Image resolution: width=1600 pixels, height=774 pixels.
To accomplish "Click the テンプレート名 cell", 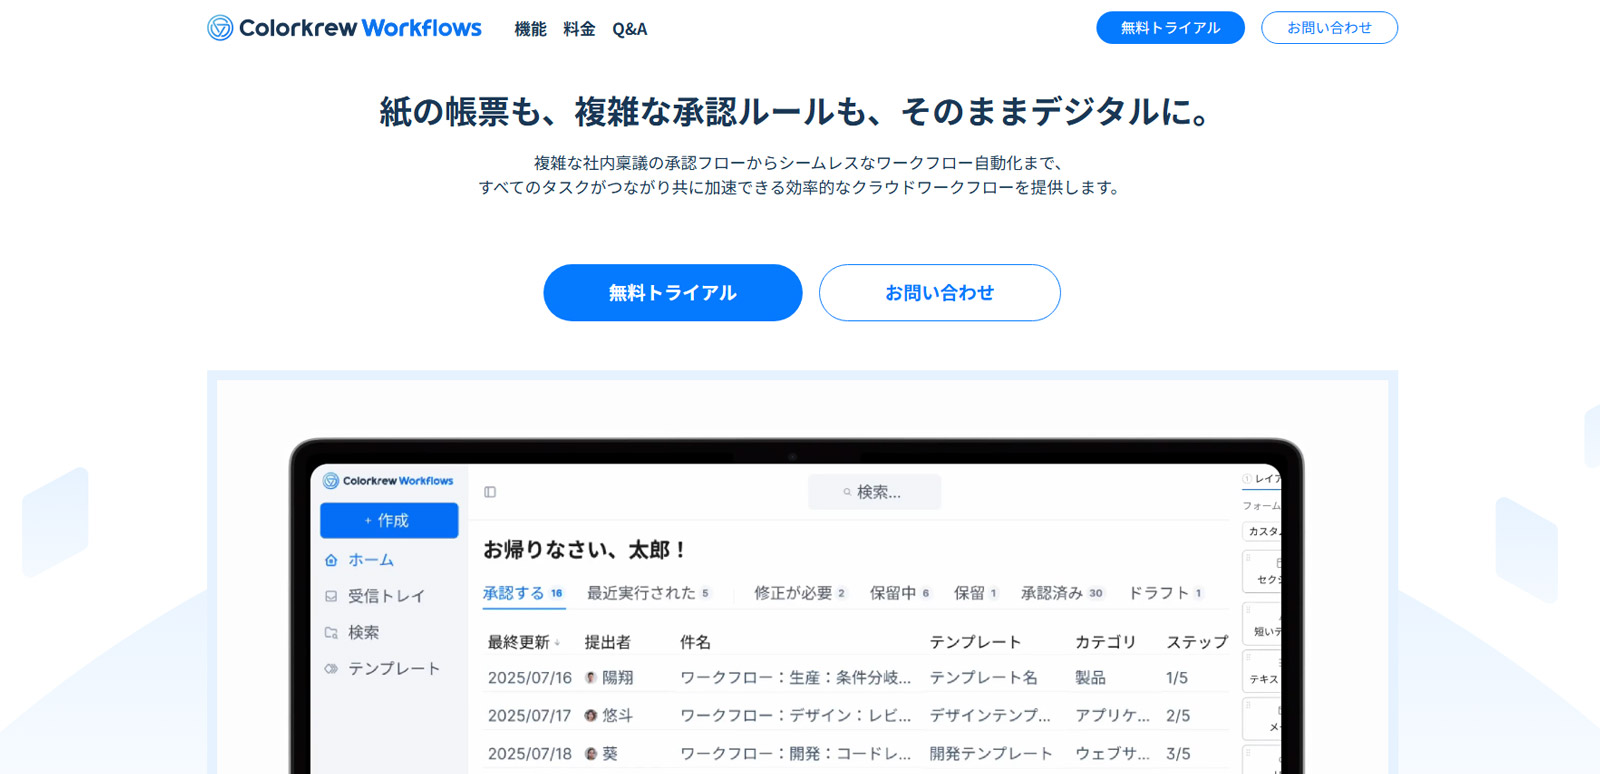I will tap(984, 678).
